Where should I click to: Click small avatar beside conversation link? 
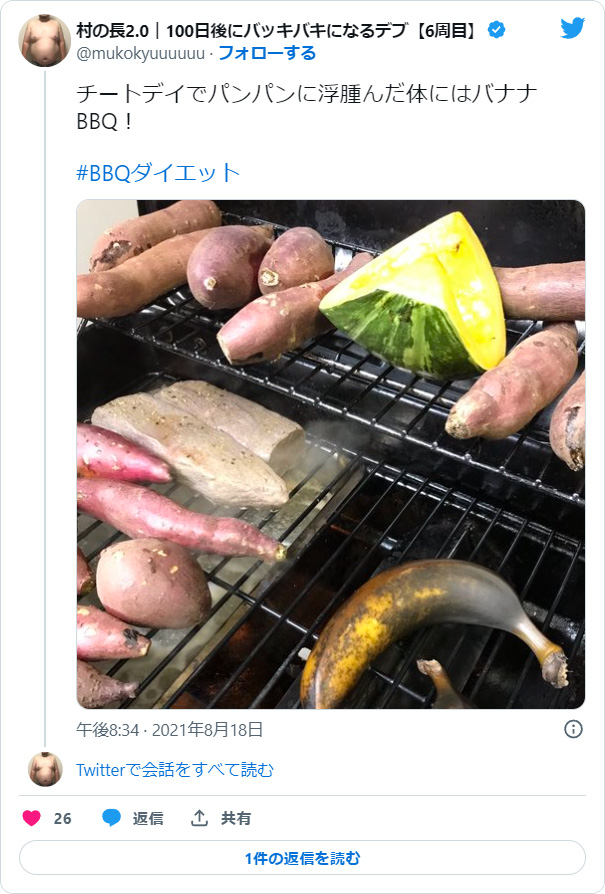click(x=44, y=769)
